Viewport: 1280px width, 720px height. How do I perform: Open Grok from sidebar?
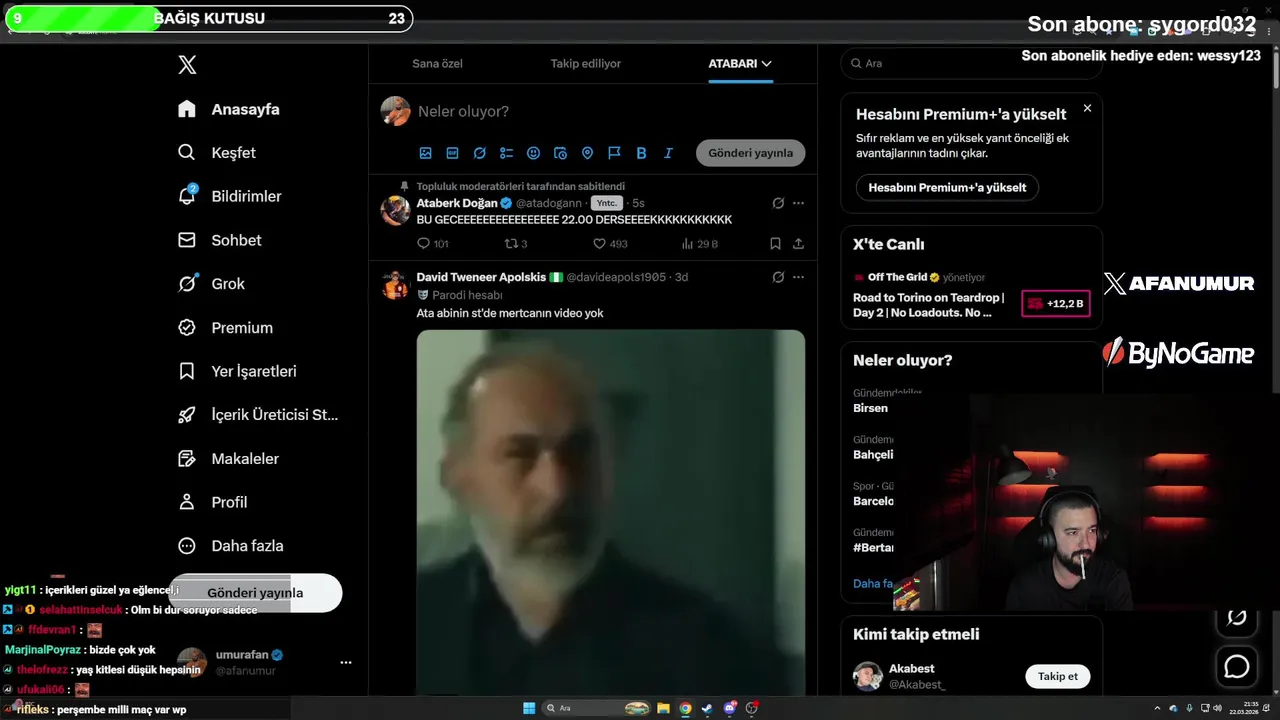click(x=211, y=284)
